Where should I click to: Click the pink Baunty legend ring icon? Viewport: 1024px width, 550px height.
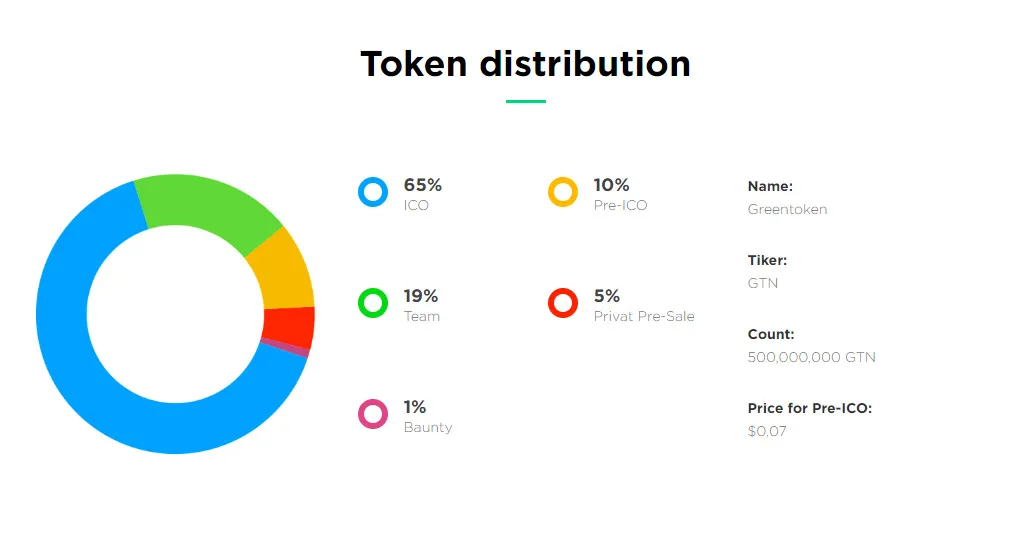click(x=373, y=414)
